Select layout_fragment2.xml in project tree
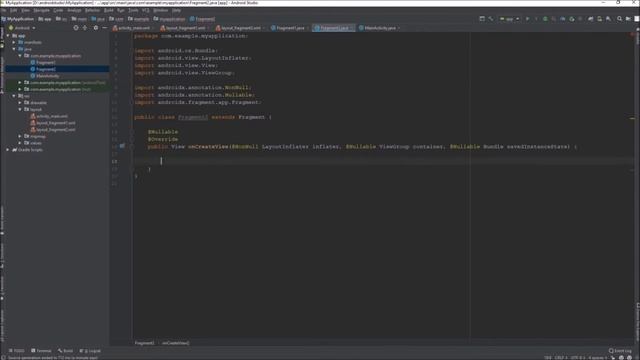Screen dimensions: 640x360 53,129
